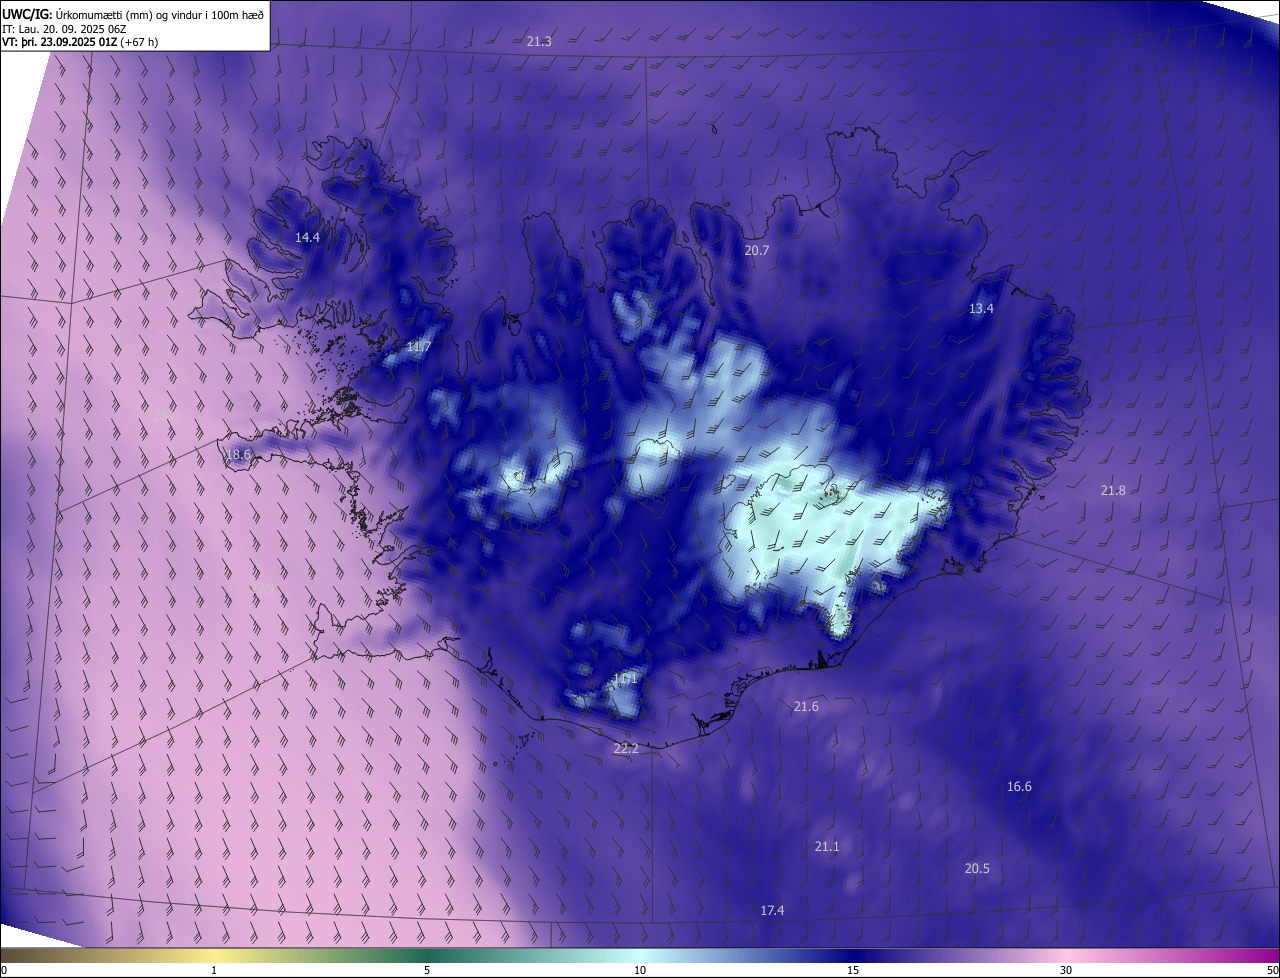Click the 20.7 value label

point(757,251)
